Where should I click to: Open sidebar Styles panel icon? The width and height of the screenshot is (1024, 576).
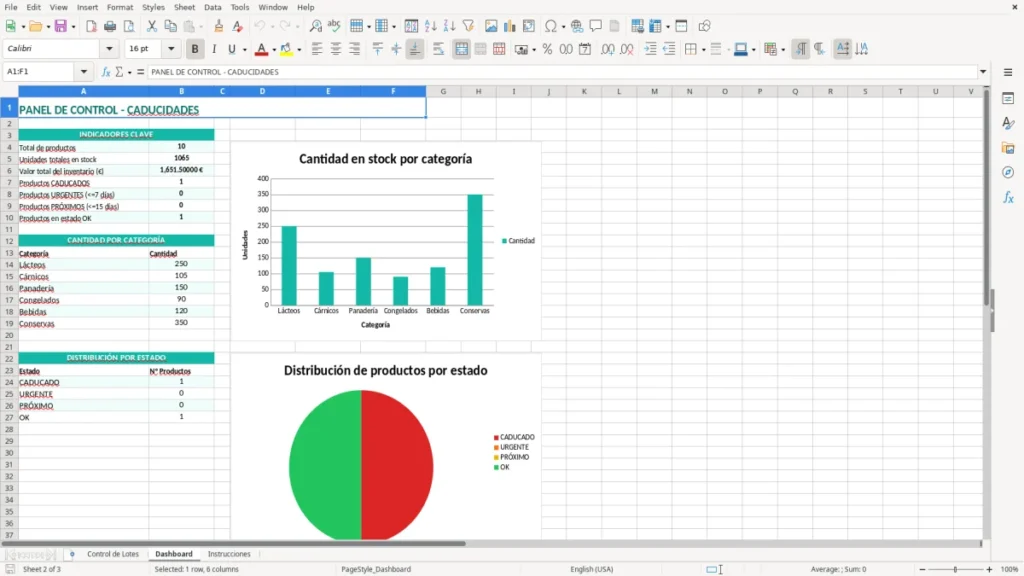pyautogui.click(x=1008, y=123)
